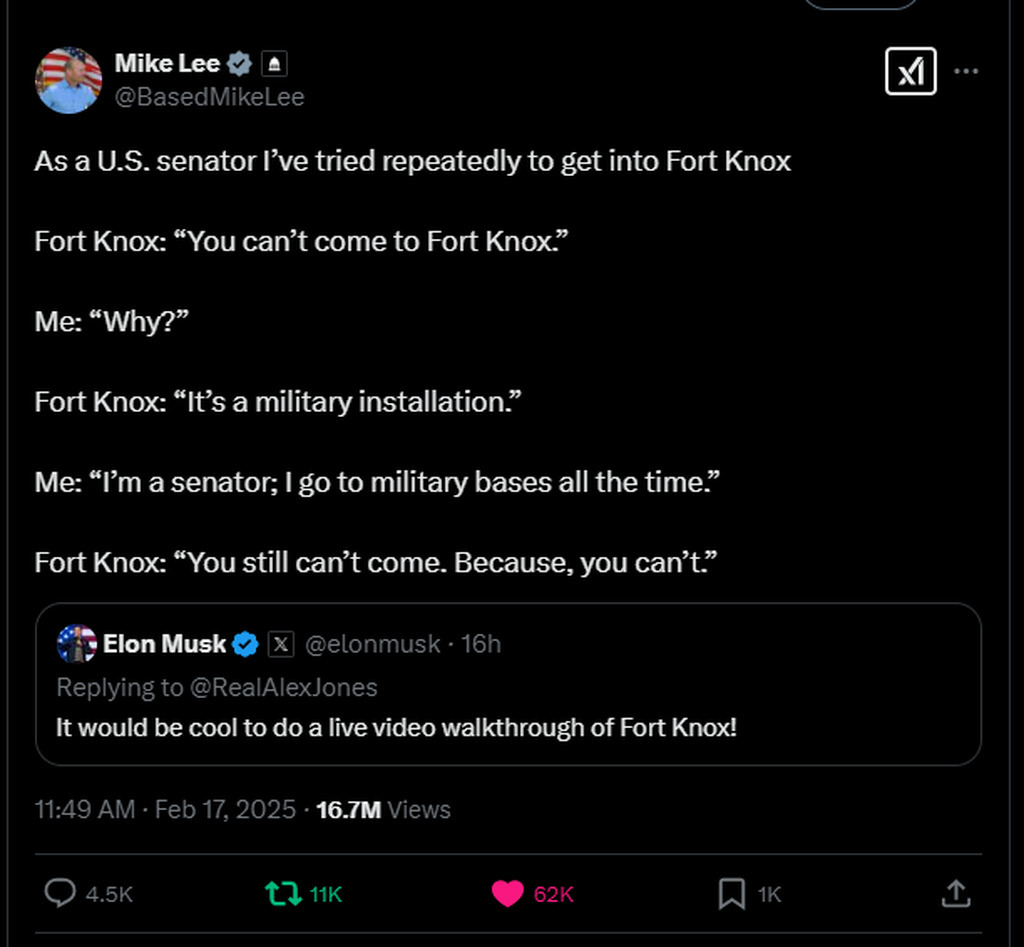Click Mike Lee's profile picture
The height and width of the screenshot is (947, 1024).
69,80
